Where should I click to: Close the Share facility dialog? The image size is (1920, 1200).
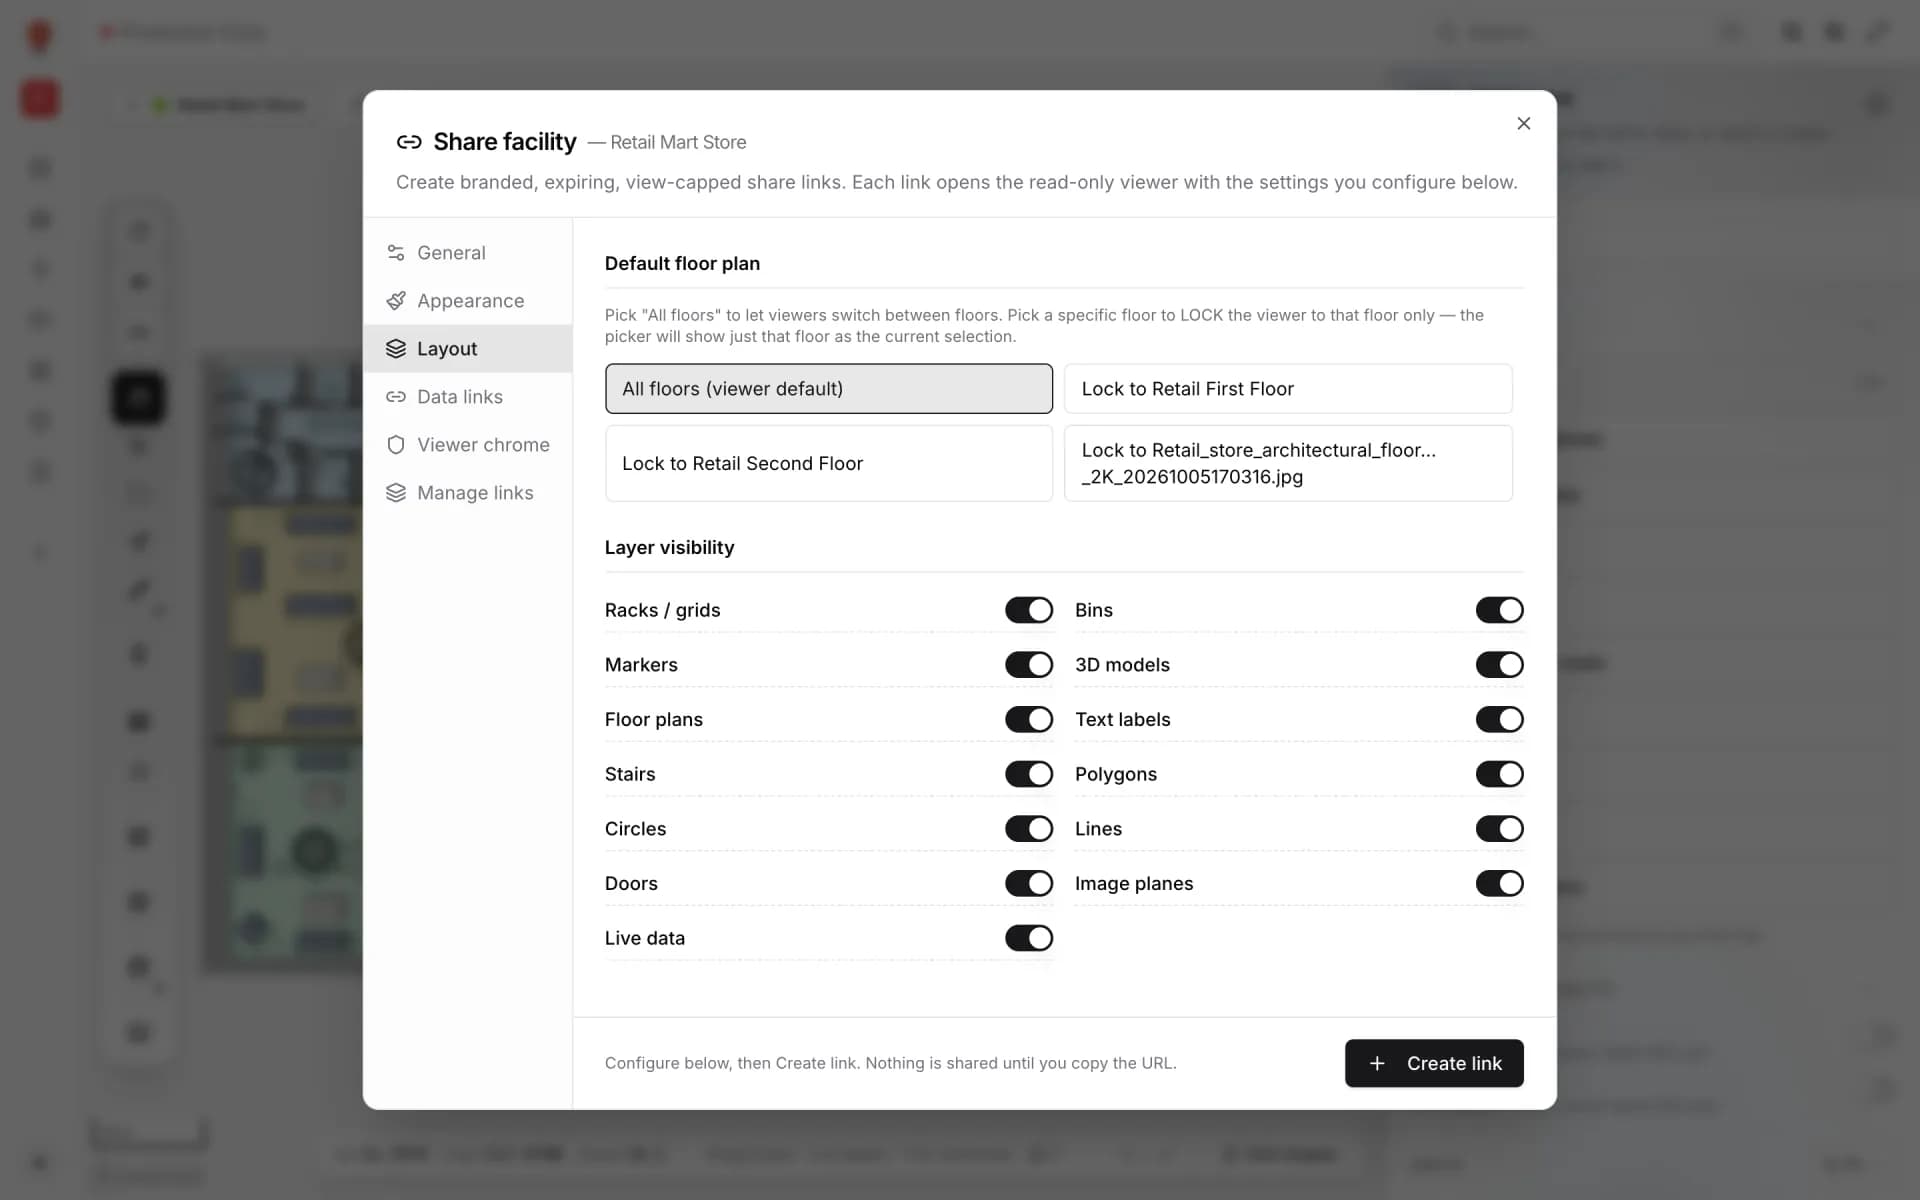[x=1523, y=123]
